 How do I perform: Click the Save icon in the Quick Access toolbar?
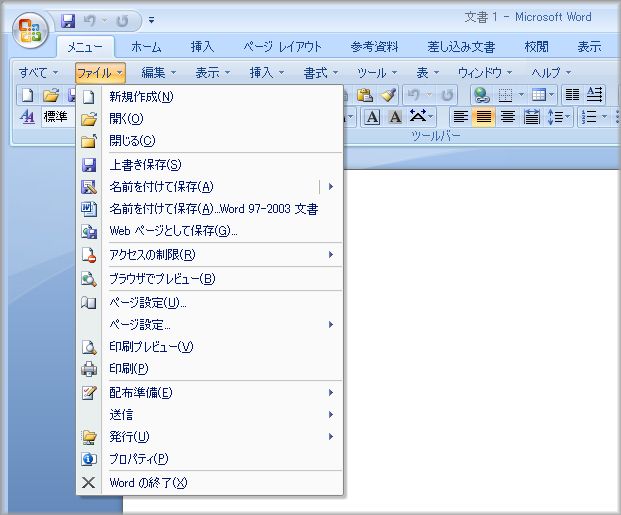pos(68,21)
